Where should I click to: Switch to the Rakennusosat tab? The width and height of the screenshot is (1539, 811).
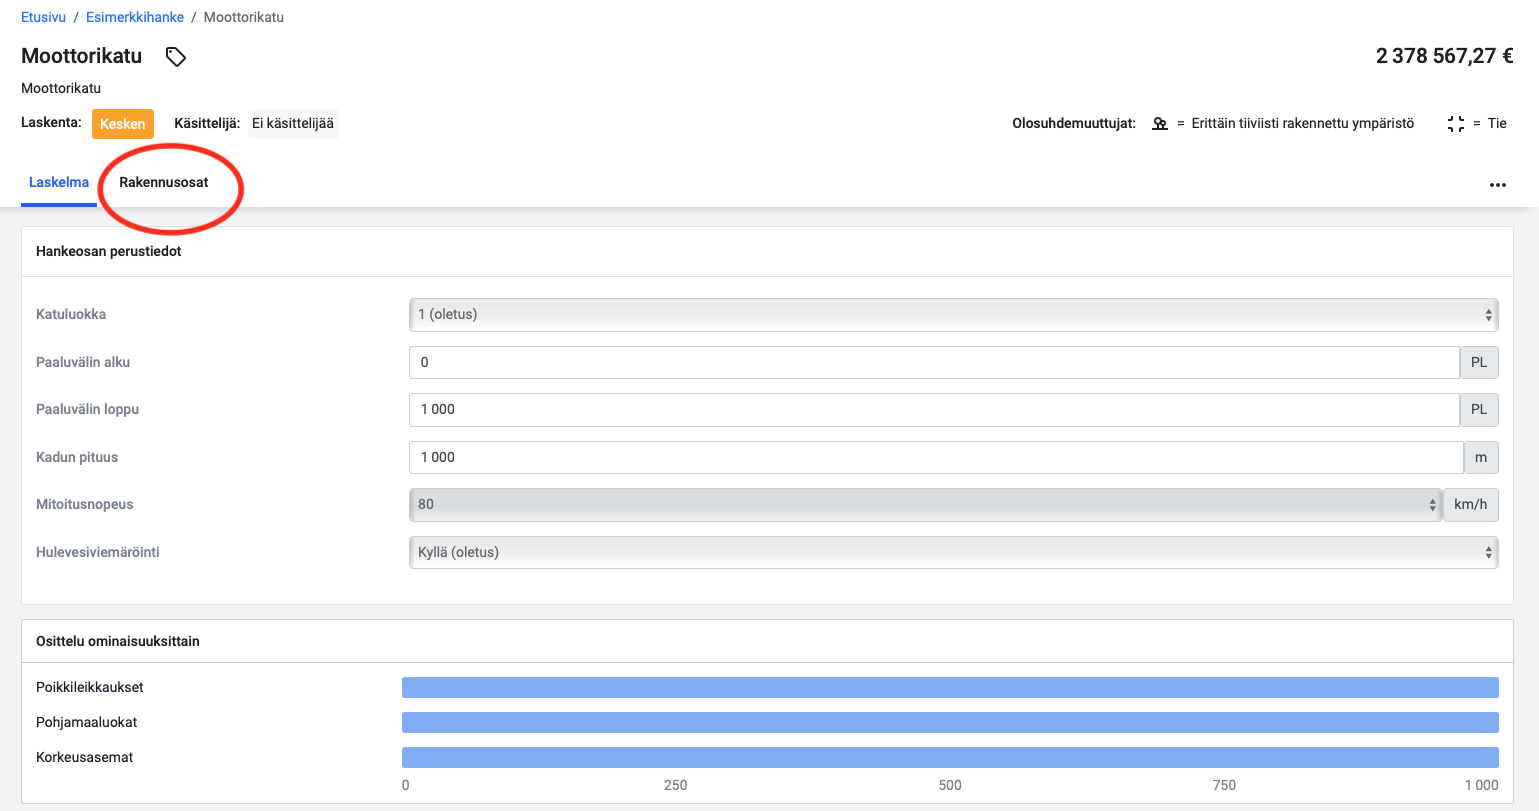coord(164,182)
